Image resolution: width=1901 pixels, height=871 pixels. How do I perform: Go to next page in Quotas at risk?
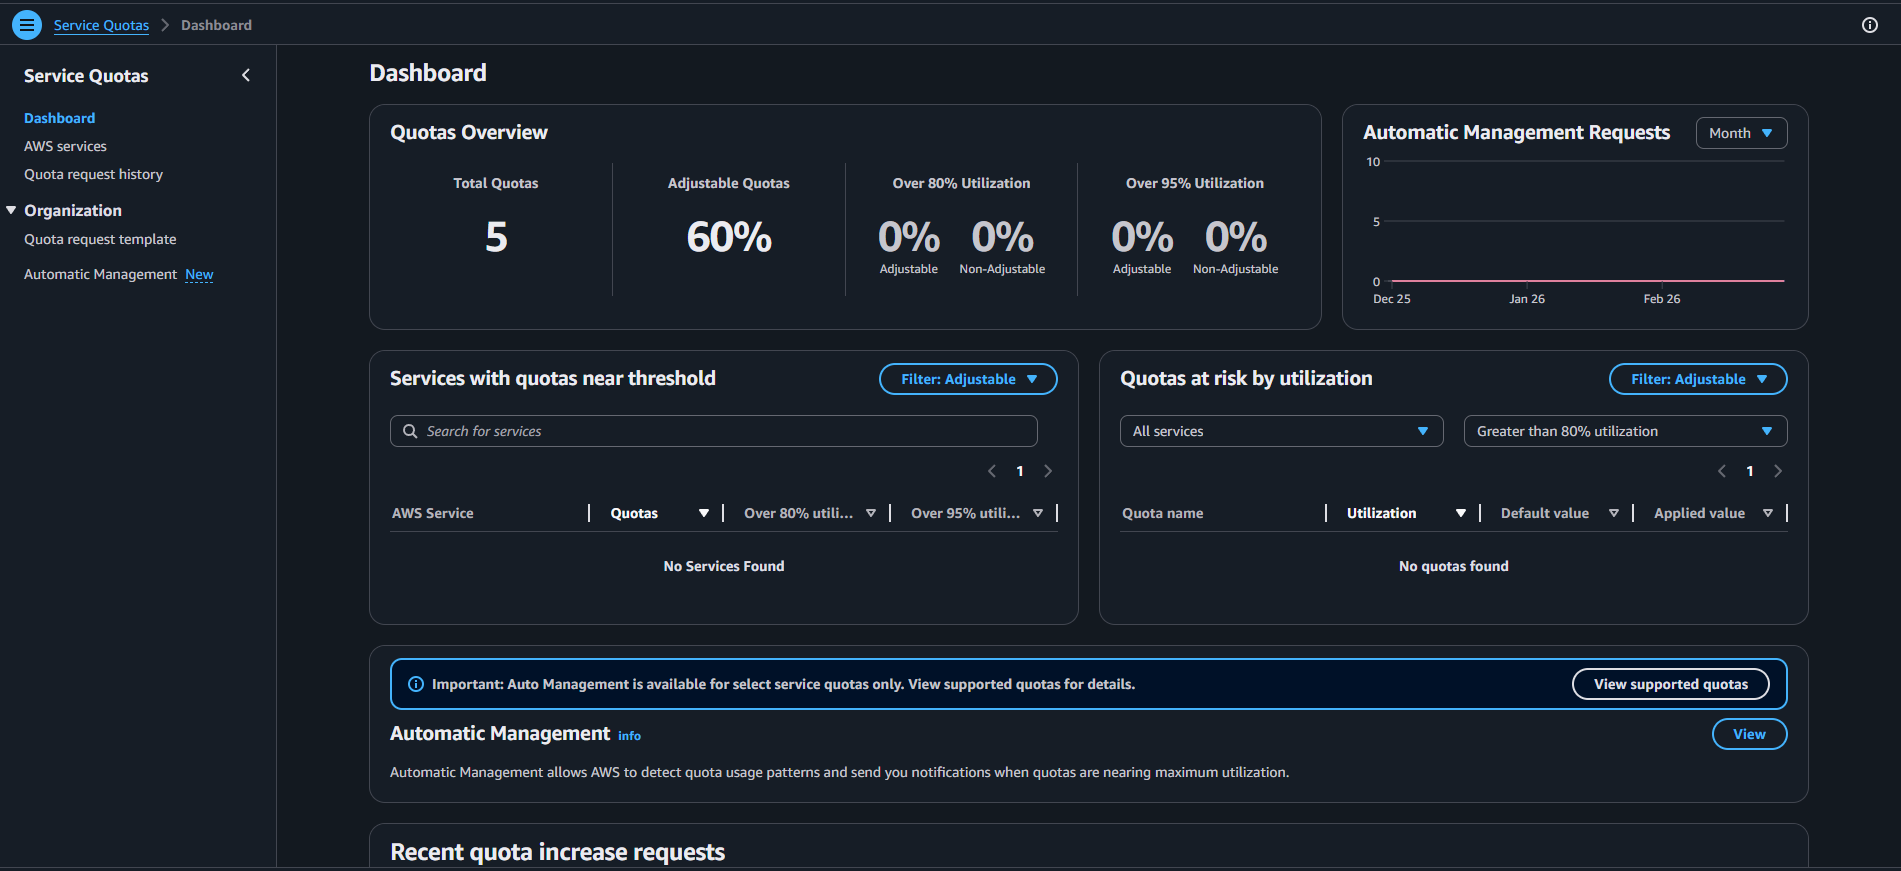coord(1778,471)
